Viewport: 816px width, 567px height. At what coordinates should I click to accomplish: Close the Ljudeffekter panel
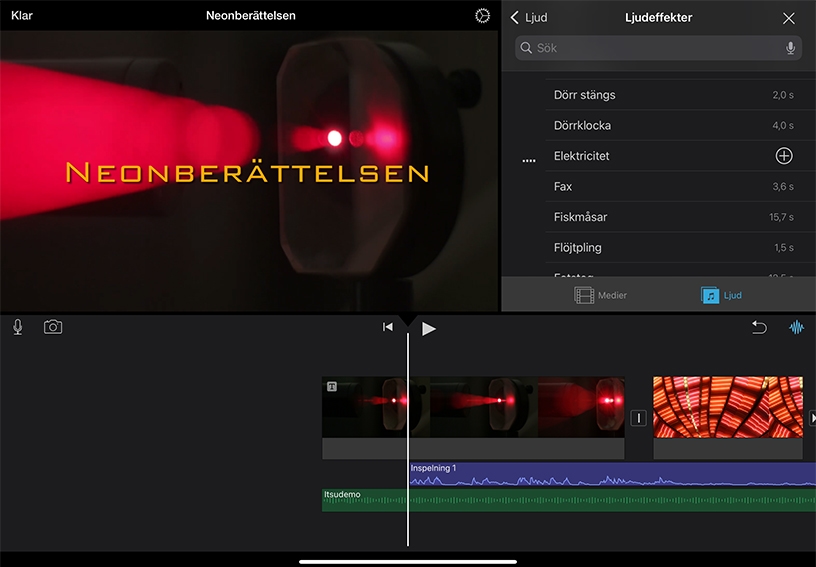(x=788, y=18)
